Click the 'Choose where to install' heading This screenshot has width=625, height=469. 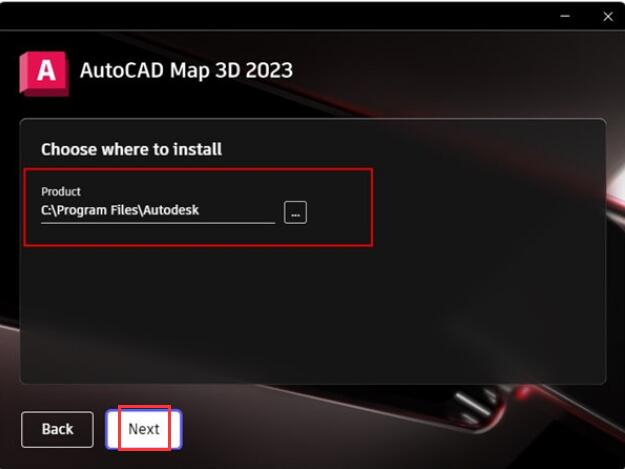click(132, 149)
